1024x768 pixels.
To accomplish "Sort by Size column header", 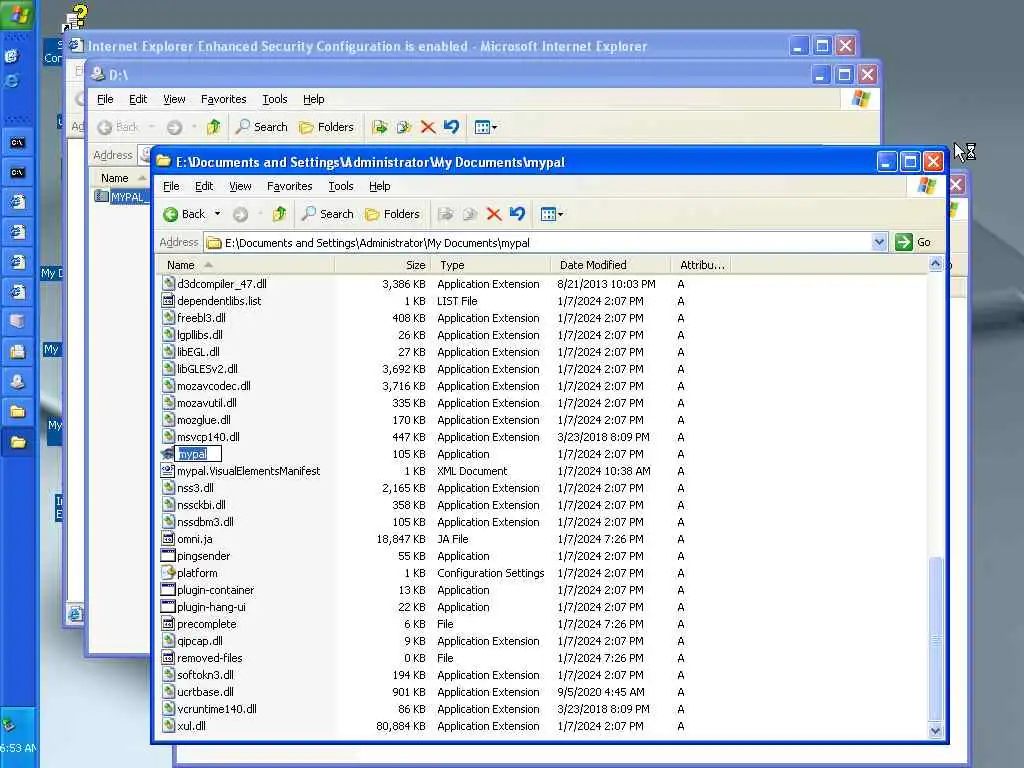I will pos(383,265).
